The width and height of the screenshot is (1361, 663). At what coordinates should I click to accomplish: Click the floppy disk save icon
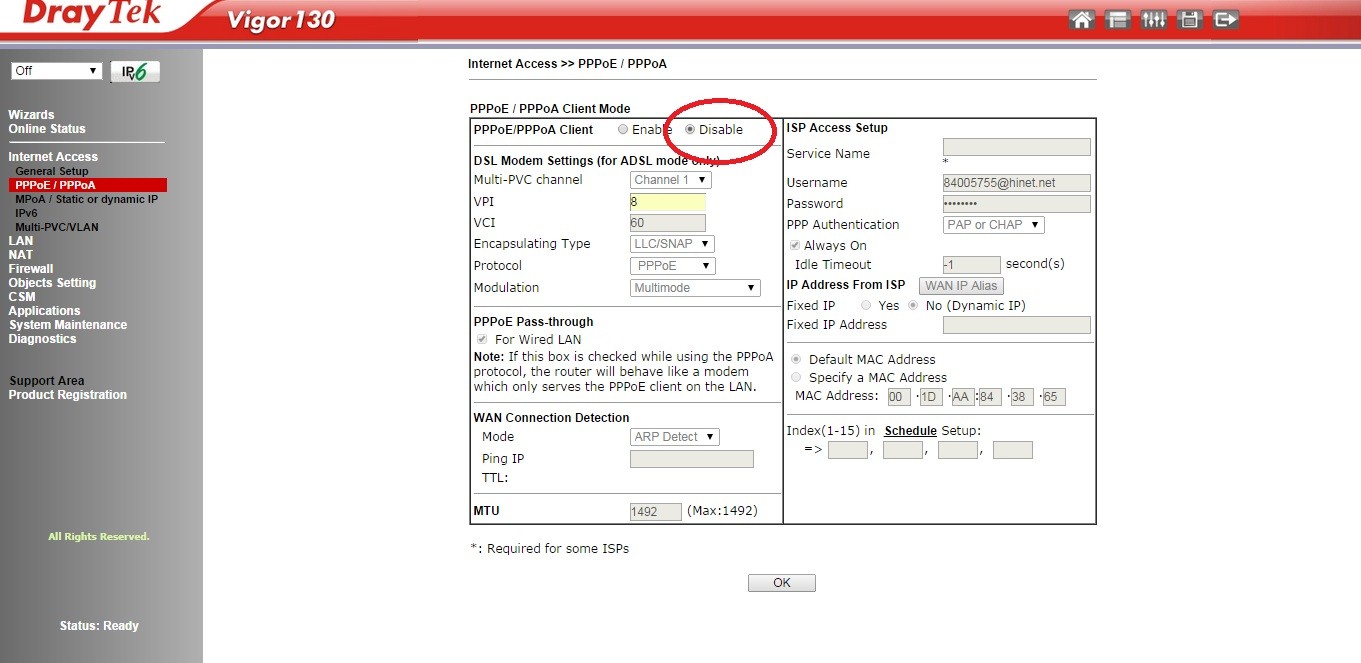(1189, 20)
